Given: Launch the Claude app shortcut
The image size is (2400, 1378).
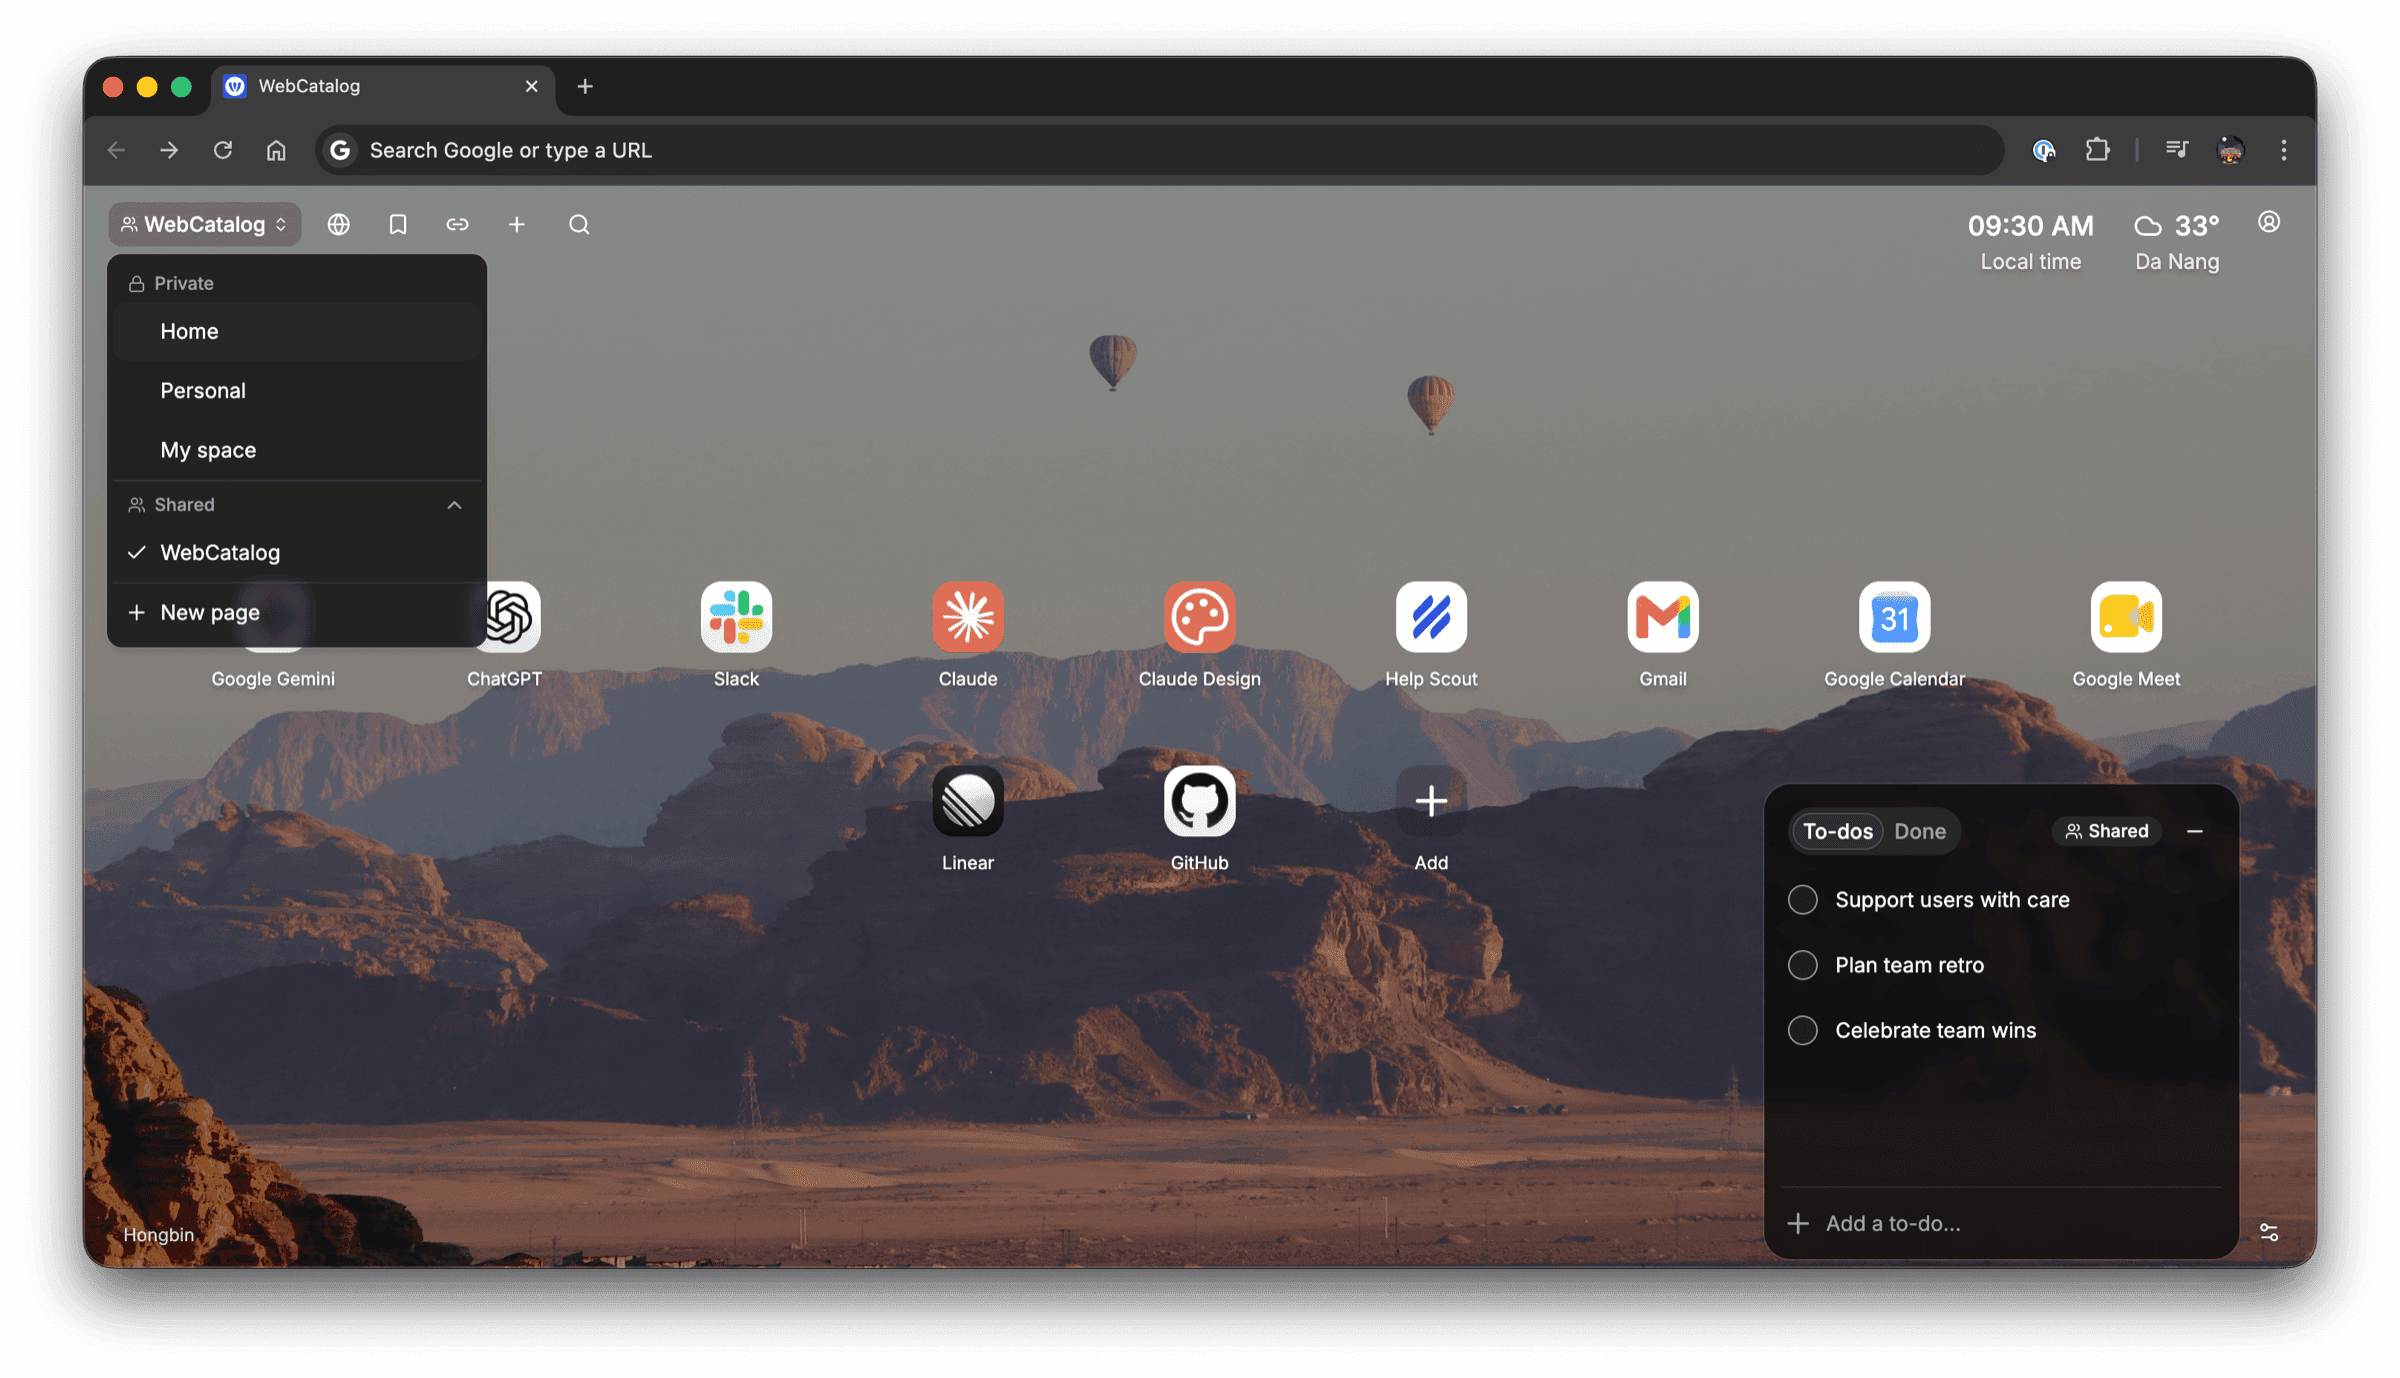Looking at the screenshot, I should point(967,617).
